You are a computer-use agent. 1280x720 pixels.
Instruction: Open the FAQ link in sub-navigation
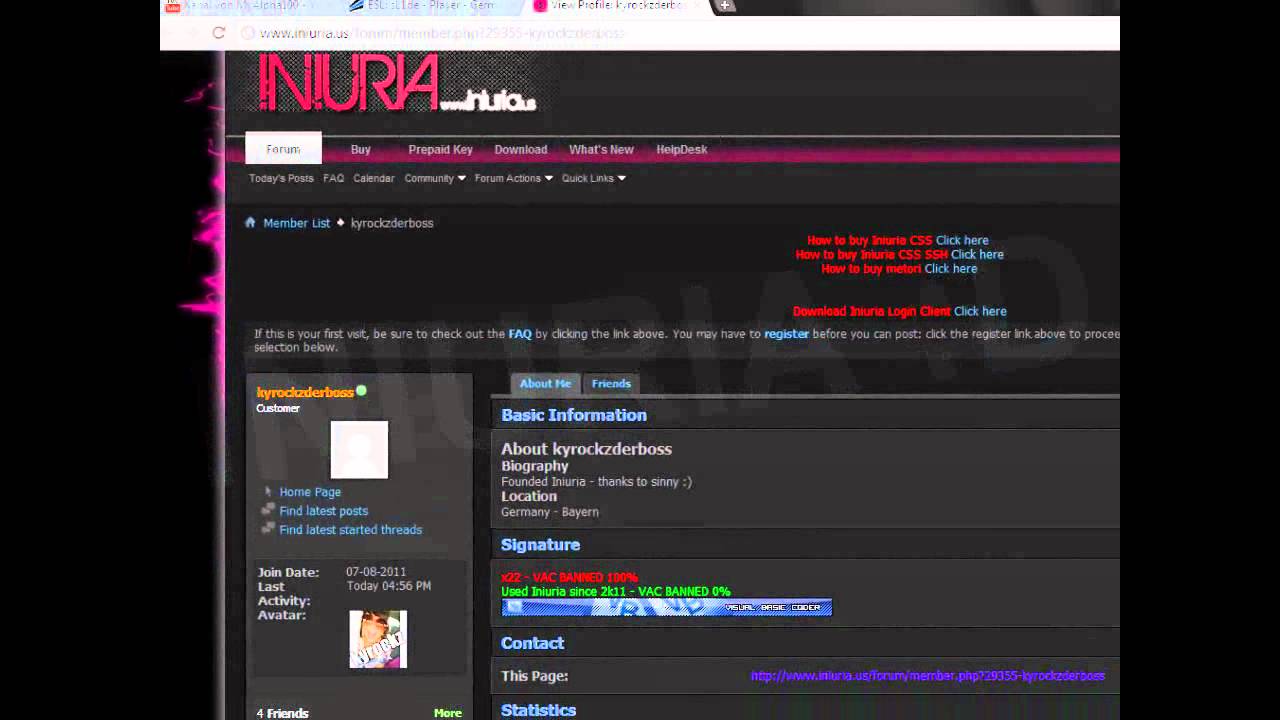point(333,178)
